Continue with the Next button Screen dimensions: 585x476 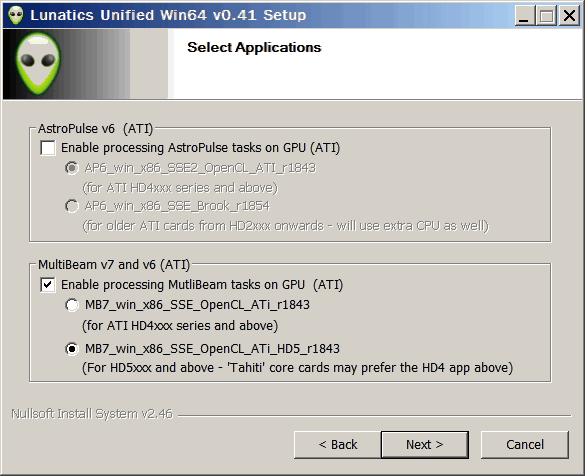[425, 445]
